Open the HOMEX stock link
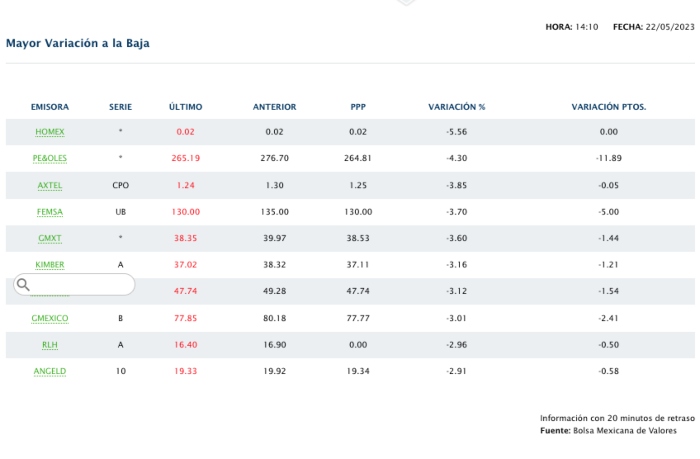This screenshot has width=700, height=459. [x=50, y=132]
